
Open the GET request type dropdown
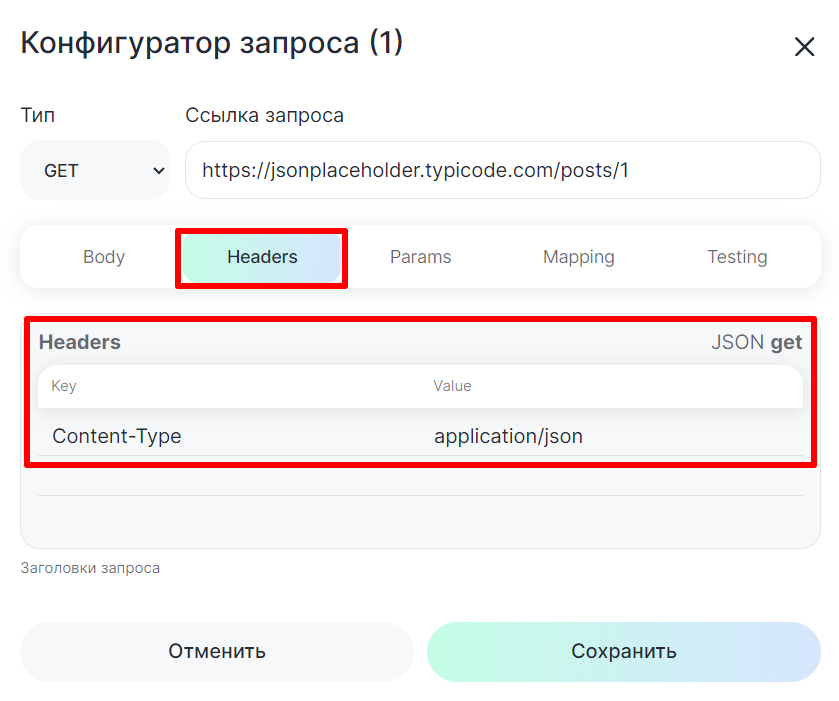95,171
